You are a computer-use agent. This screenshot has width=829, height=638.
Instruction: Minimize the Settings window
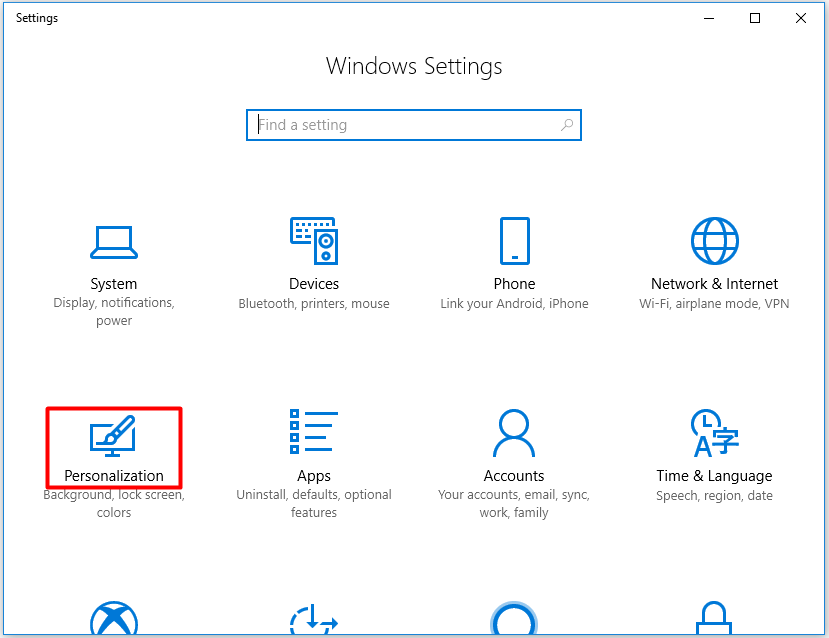click(x=709, y=18)
